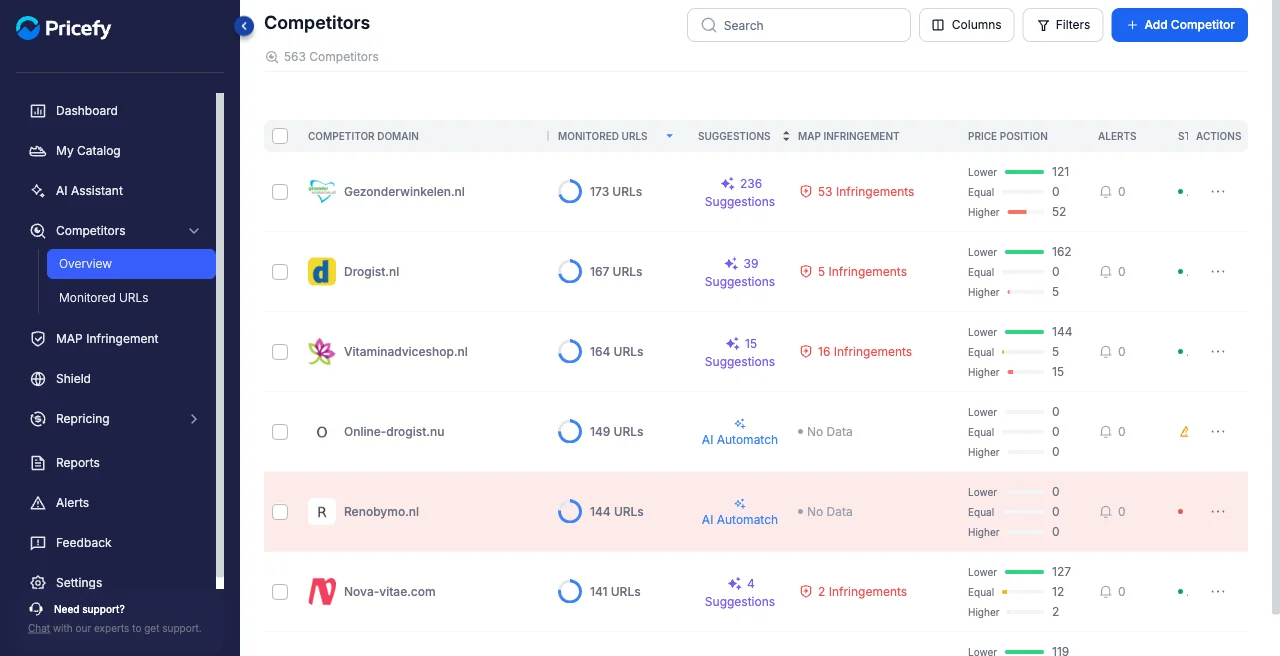View 2 Infringements for Nova-vitae.com
Screen dimensions: 1280x656
(853, 592)
